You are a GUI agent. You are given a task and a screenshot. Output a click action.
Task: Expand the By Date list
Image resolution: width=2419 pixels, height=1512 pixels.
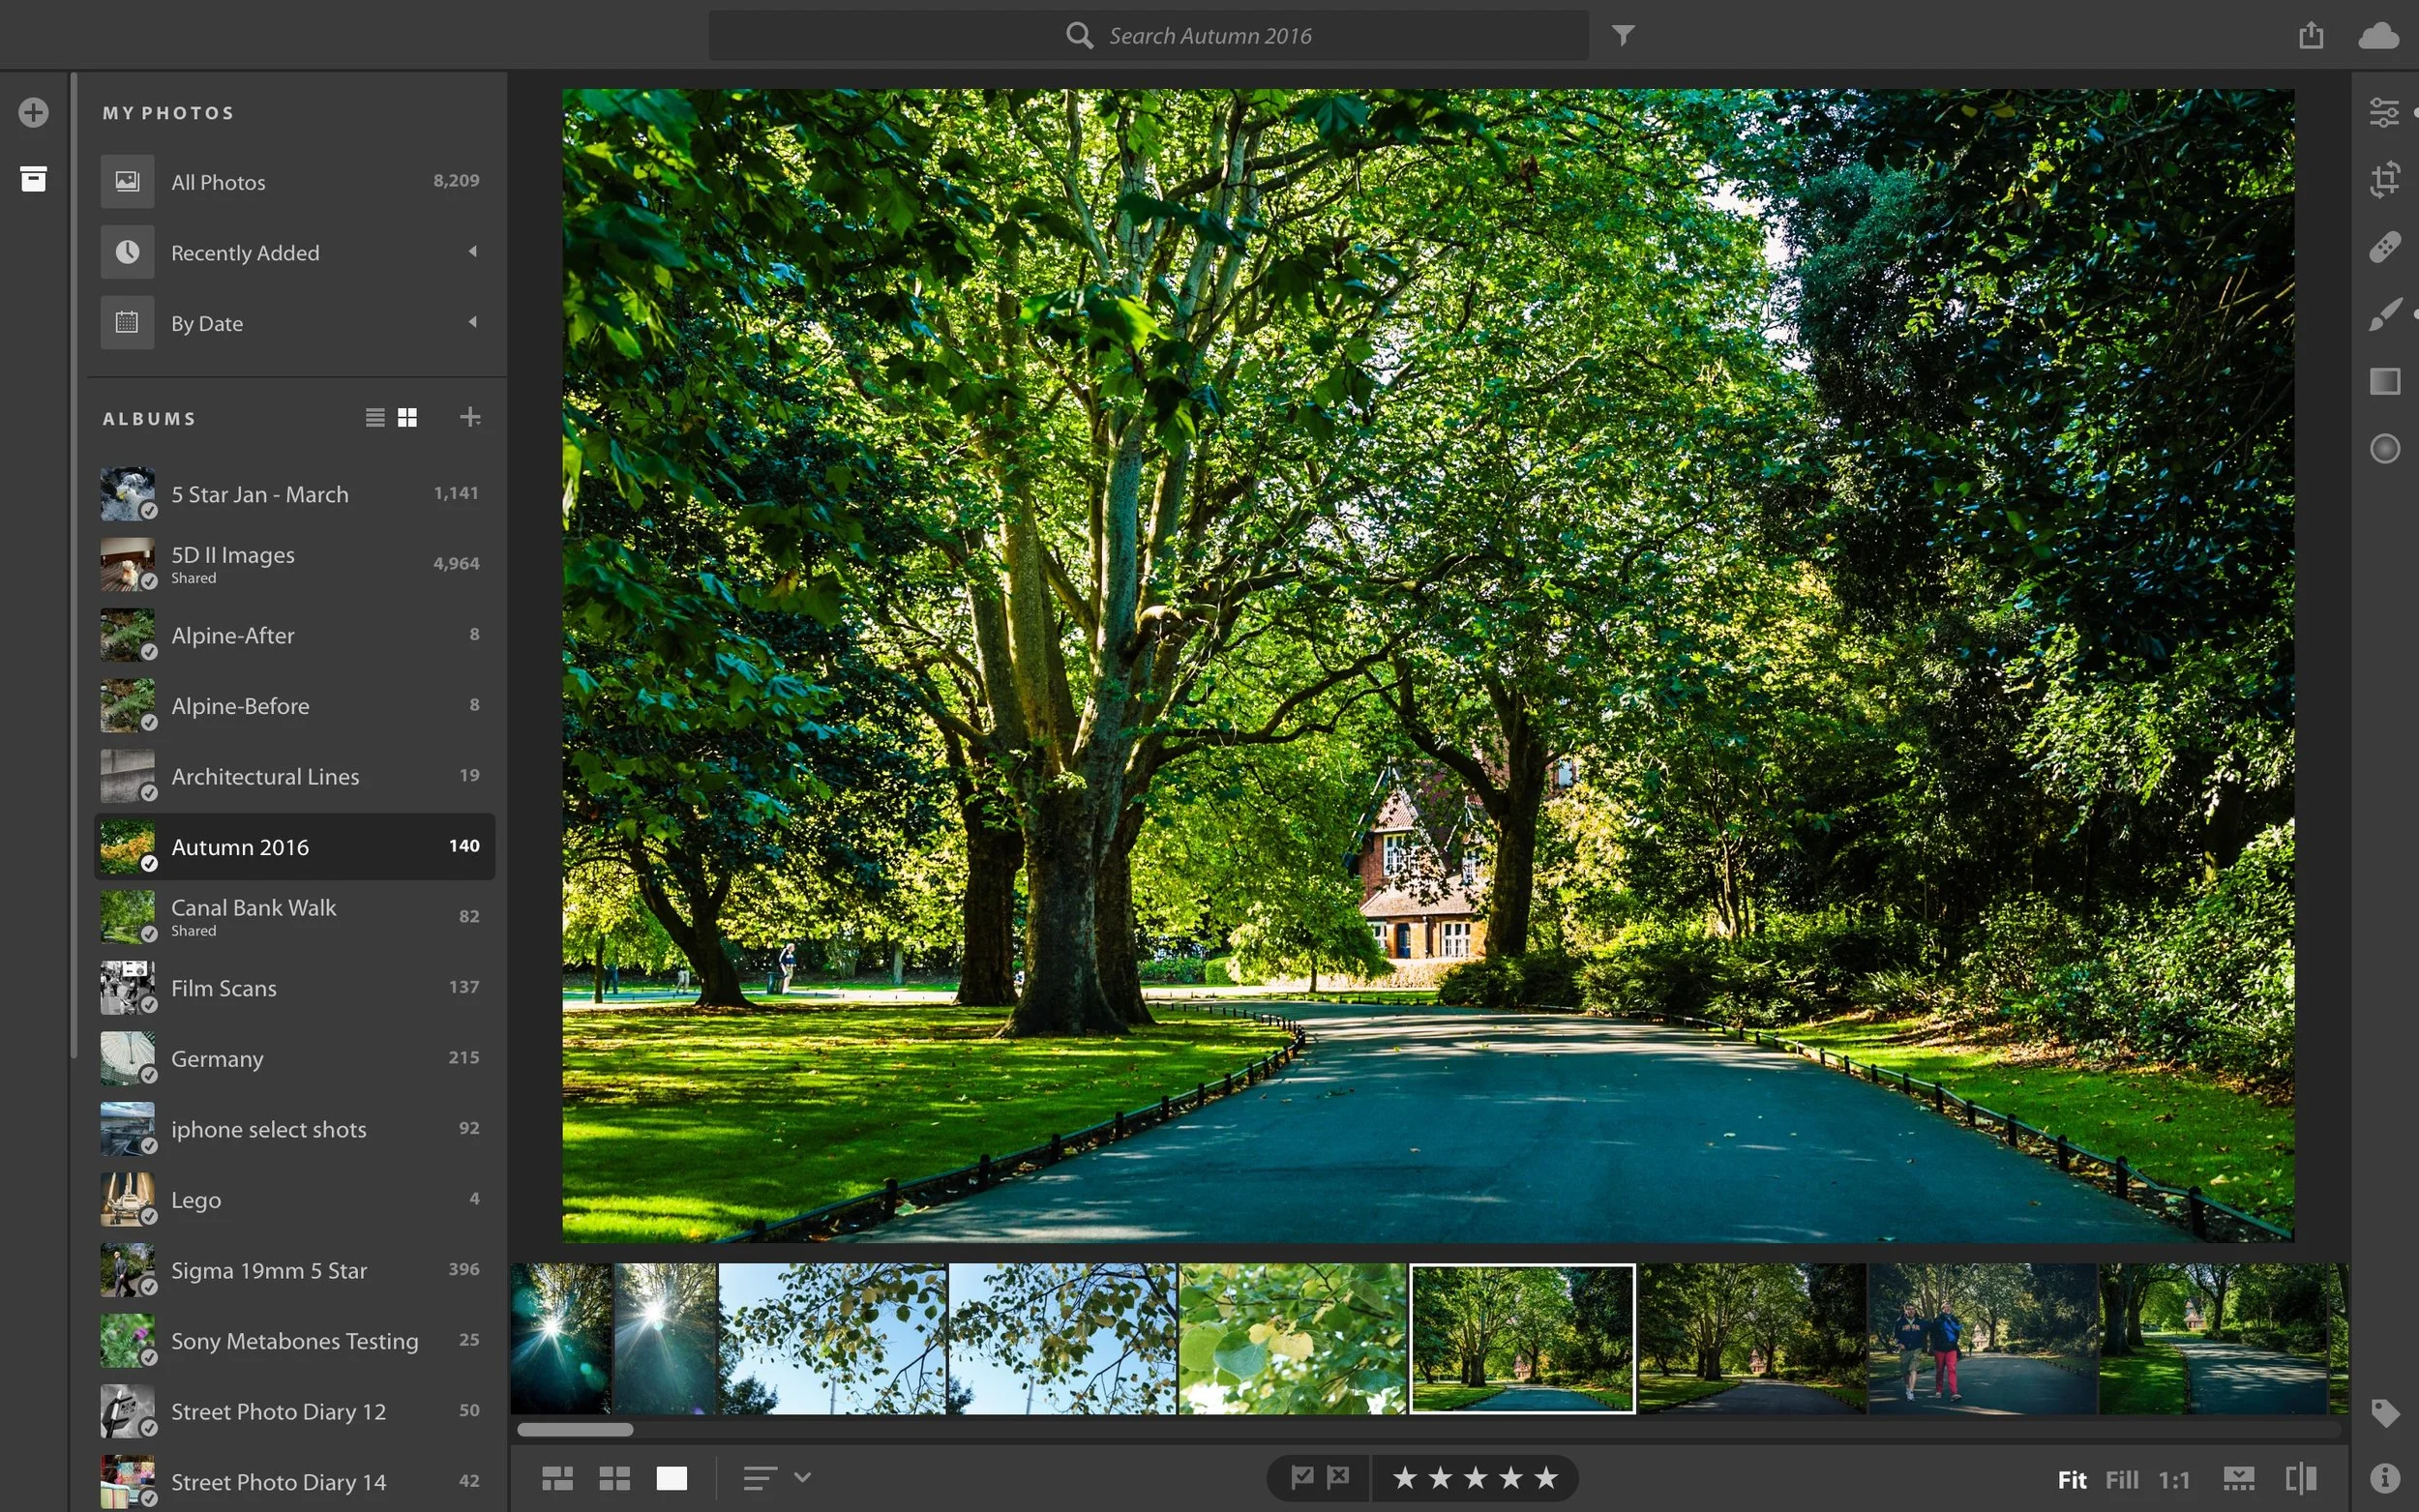click(x=473, y=322)
